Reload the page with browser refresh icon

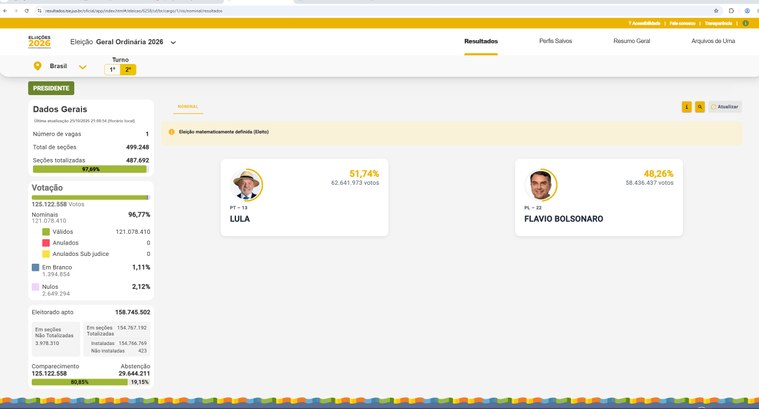(x=27, y=11)
